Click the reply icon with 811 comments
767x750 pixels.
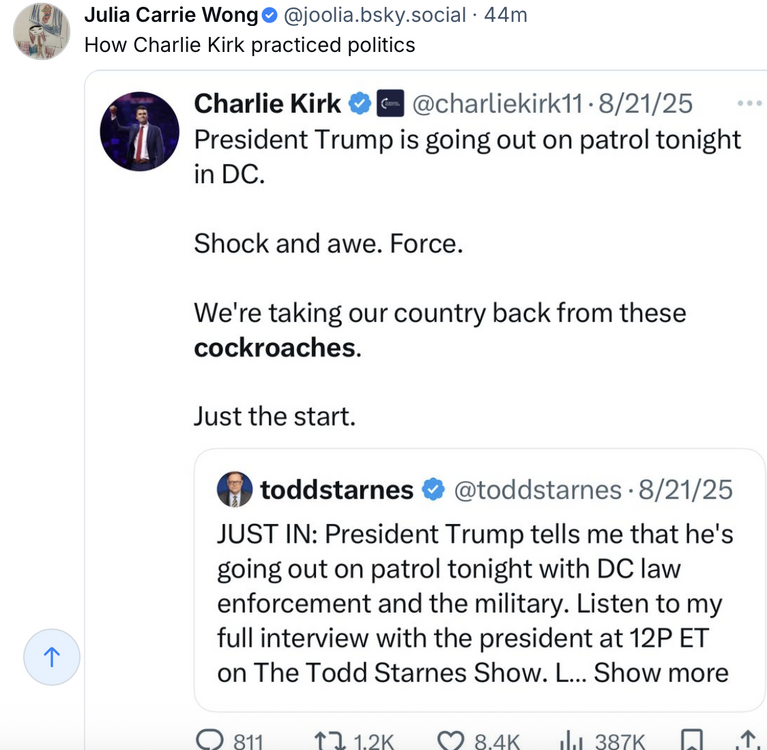(209, 740)
